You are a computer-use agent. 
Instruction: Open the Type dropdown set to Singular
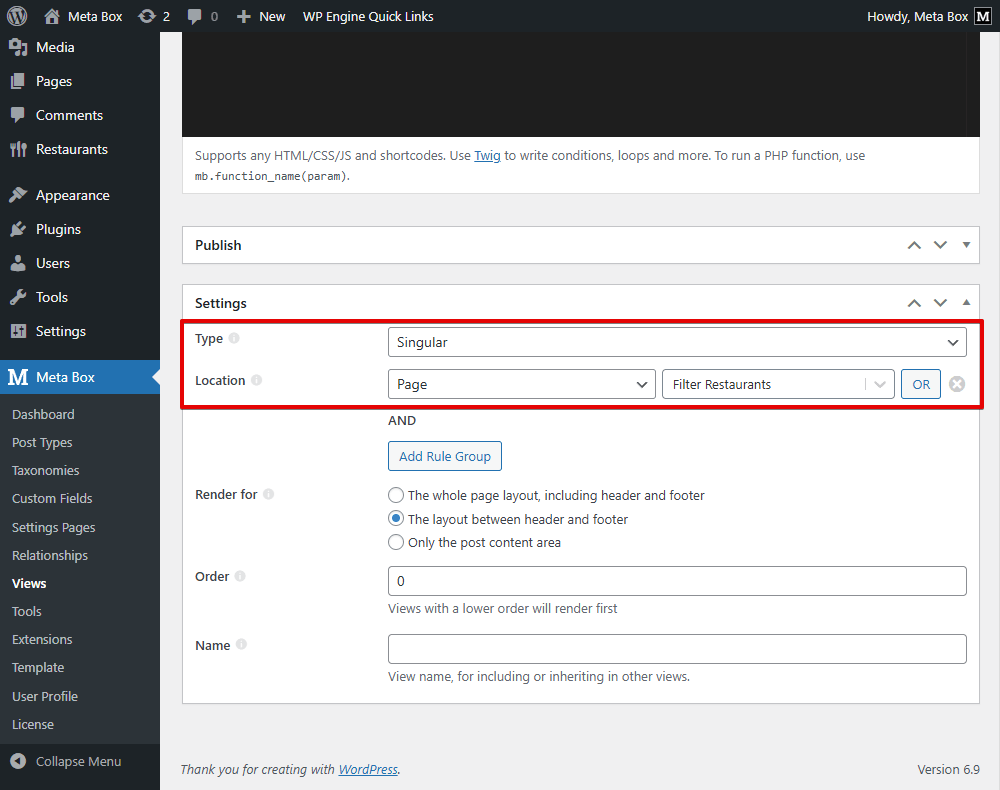pos(676,342)
